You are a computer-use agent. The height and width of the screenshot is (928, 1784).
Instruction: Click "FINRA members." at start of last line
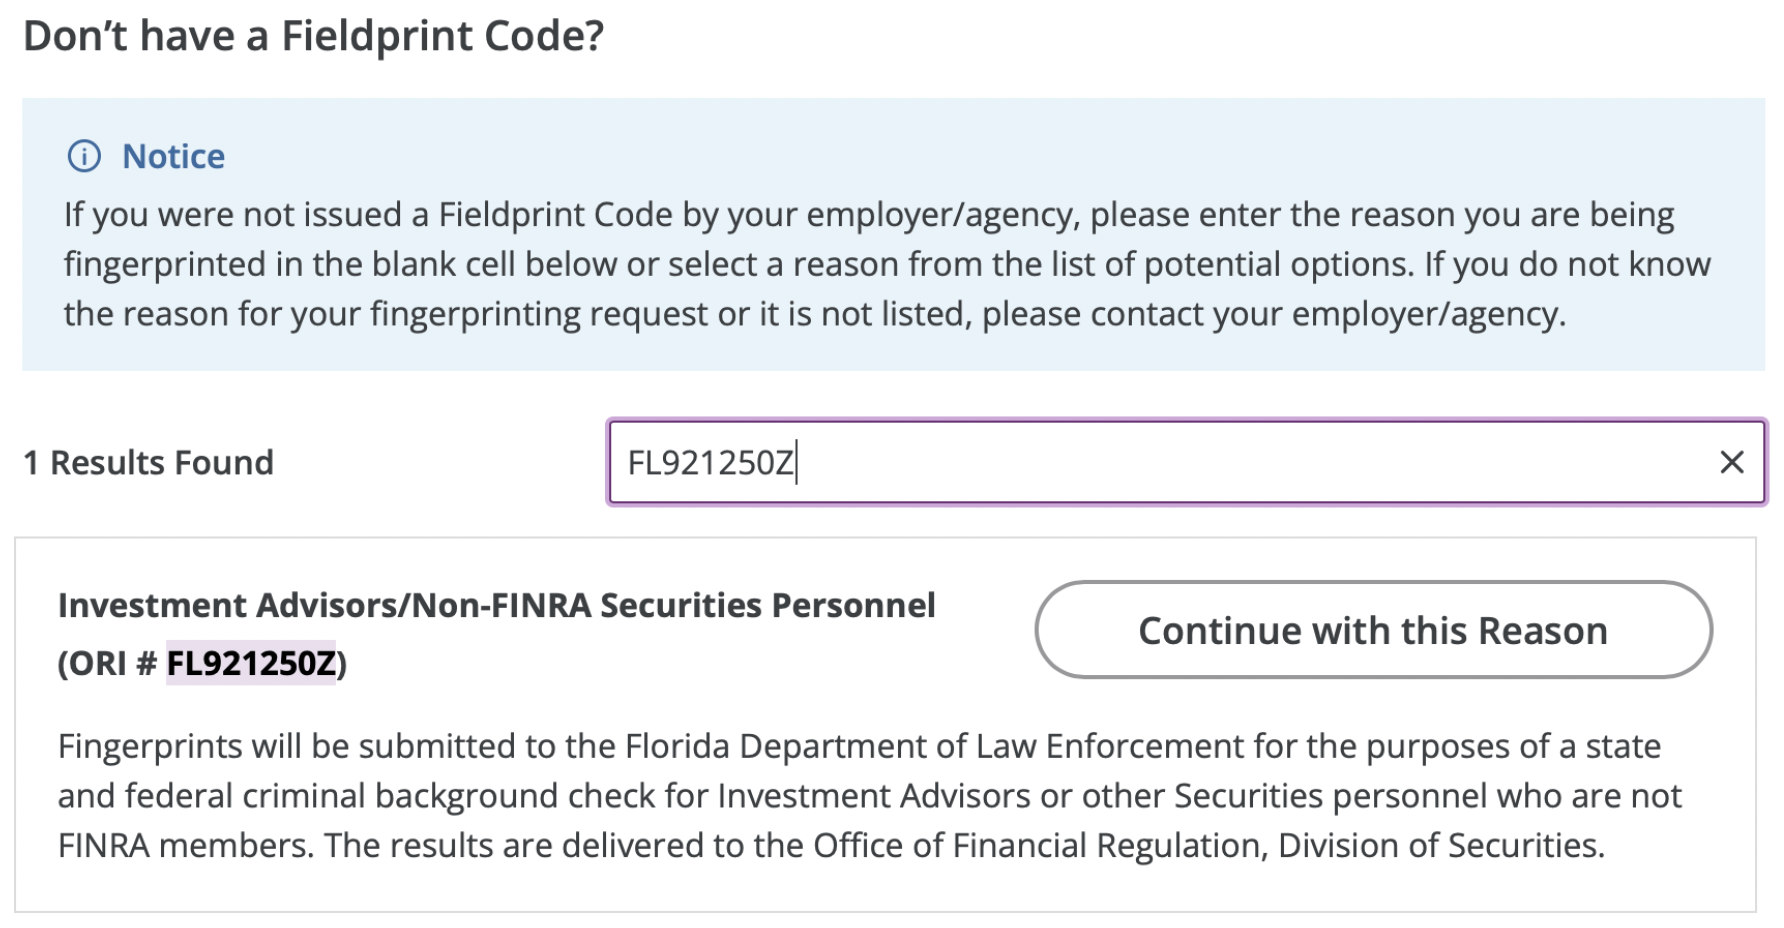[x=186, y=845]
